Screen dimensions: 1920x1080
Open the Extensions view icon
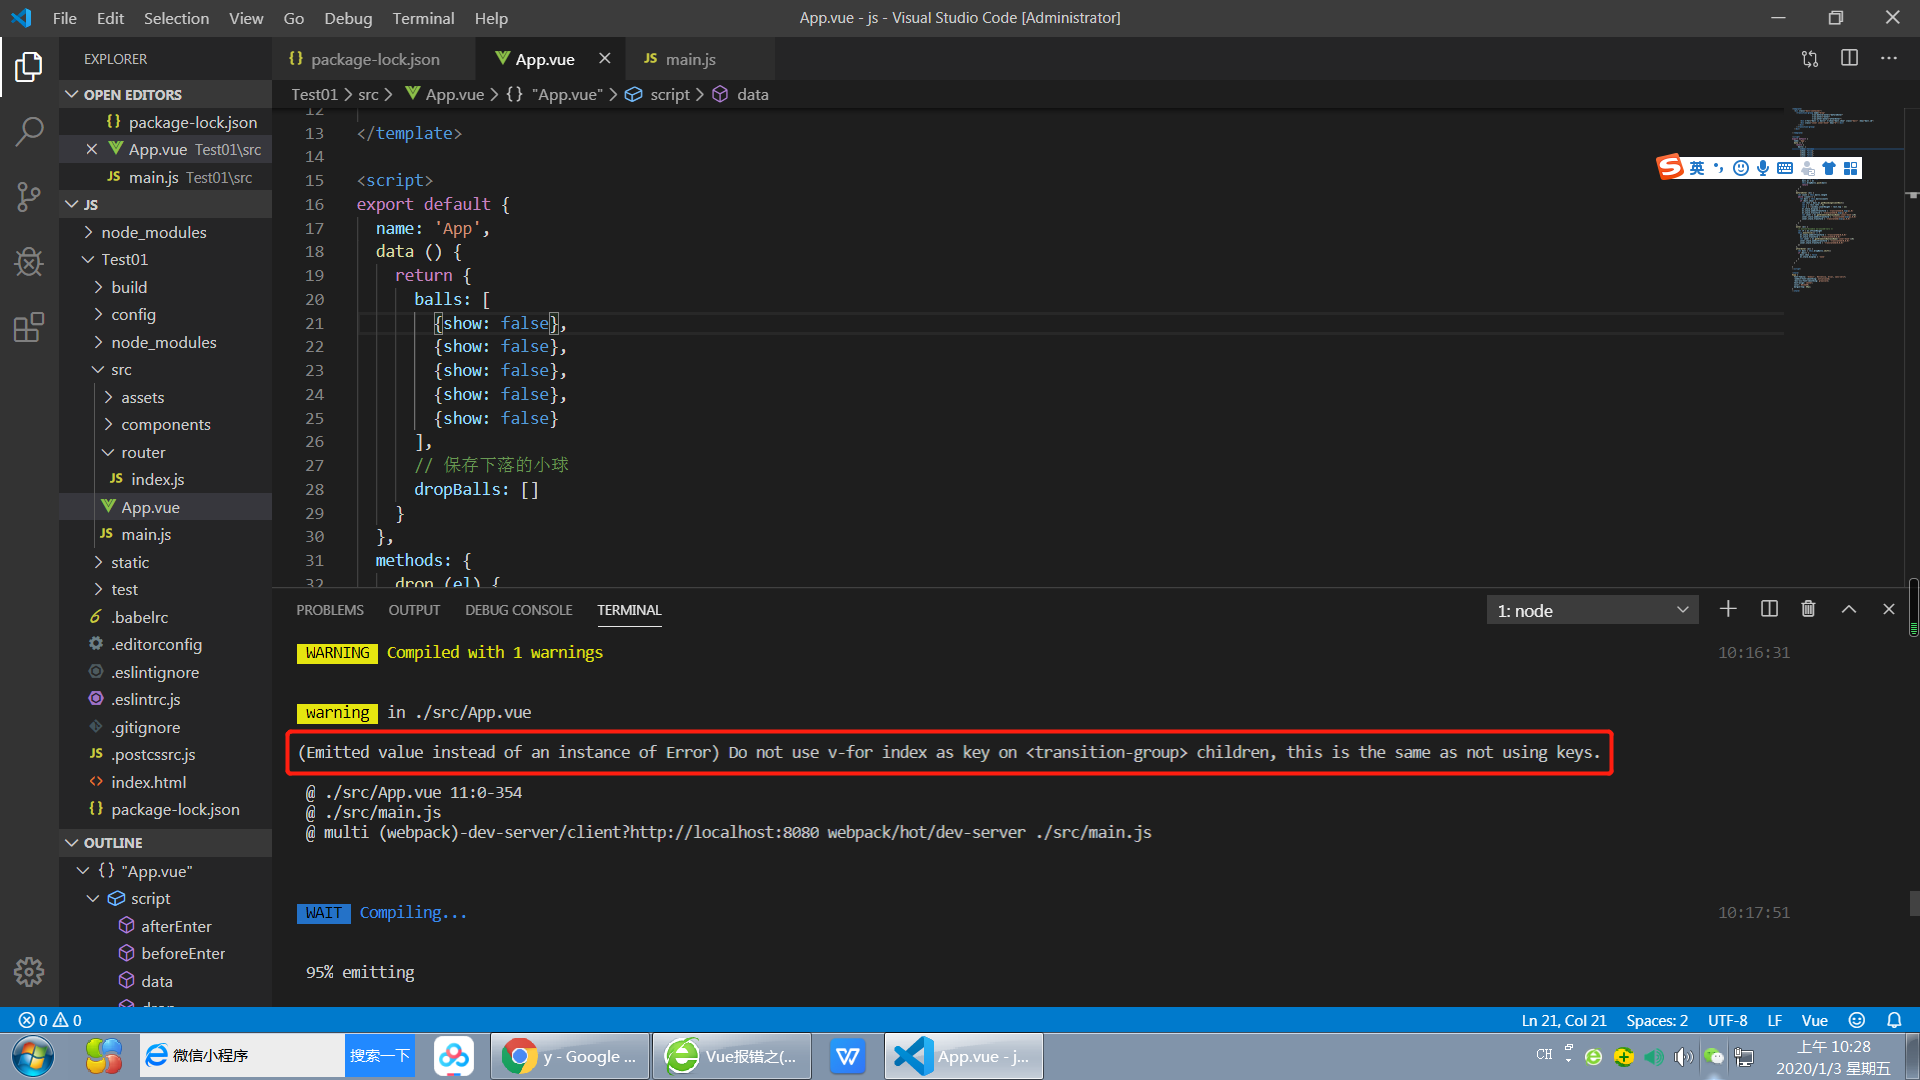pos(29,327)
